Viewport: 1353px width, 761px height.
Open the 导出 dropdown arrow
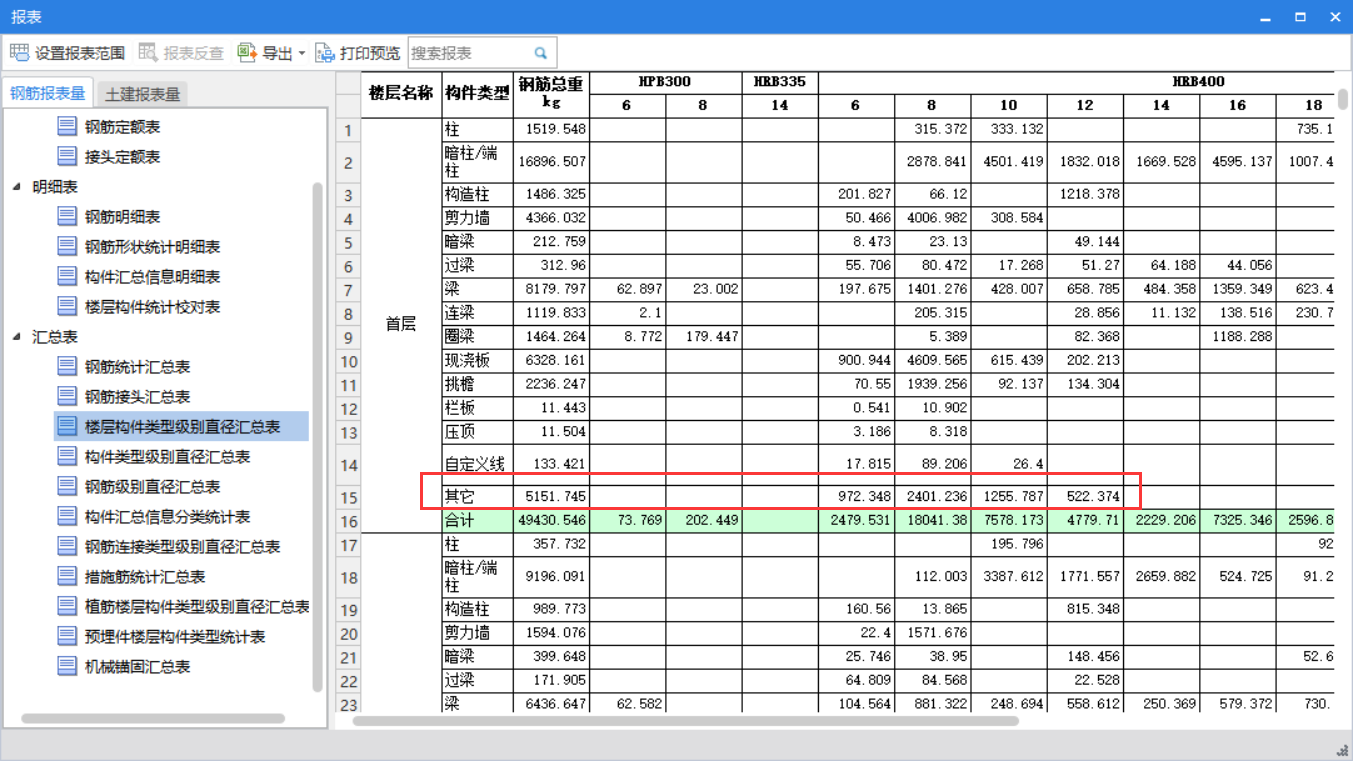tap(301, 54)
